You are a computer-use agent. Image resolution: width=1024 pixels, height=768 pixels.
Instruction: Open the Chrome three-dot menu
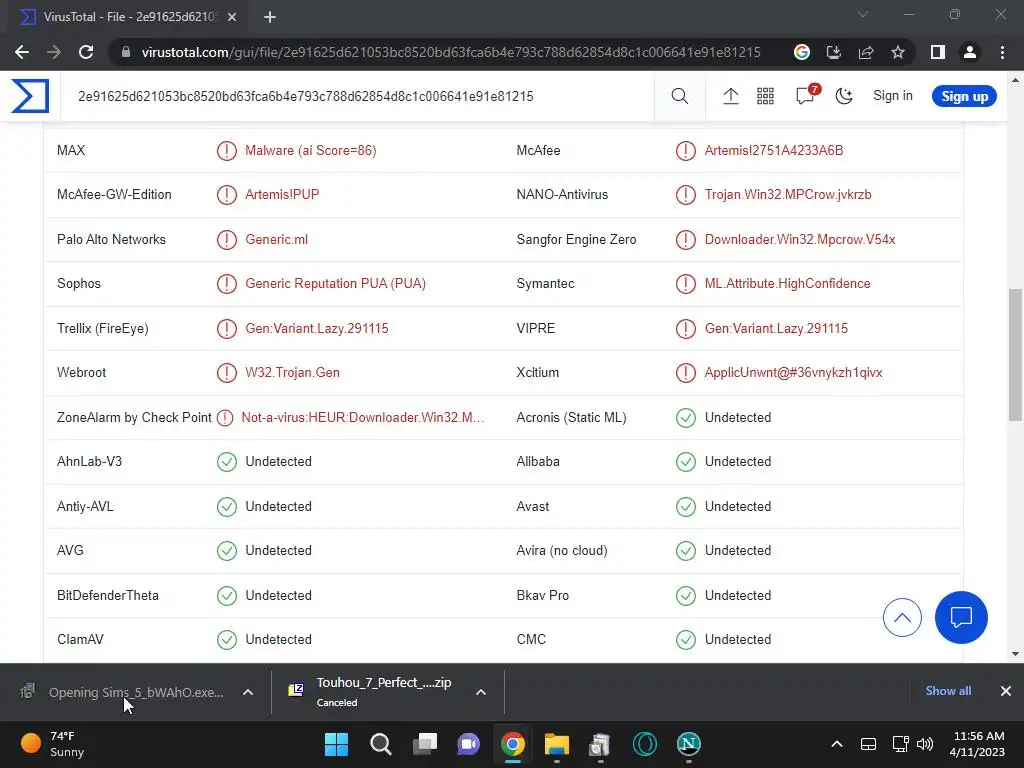pyautogui.click(x=1002, y=52)
